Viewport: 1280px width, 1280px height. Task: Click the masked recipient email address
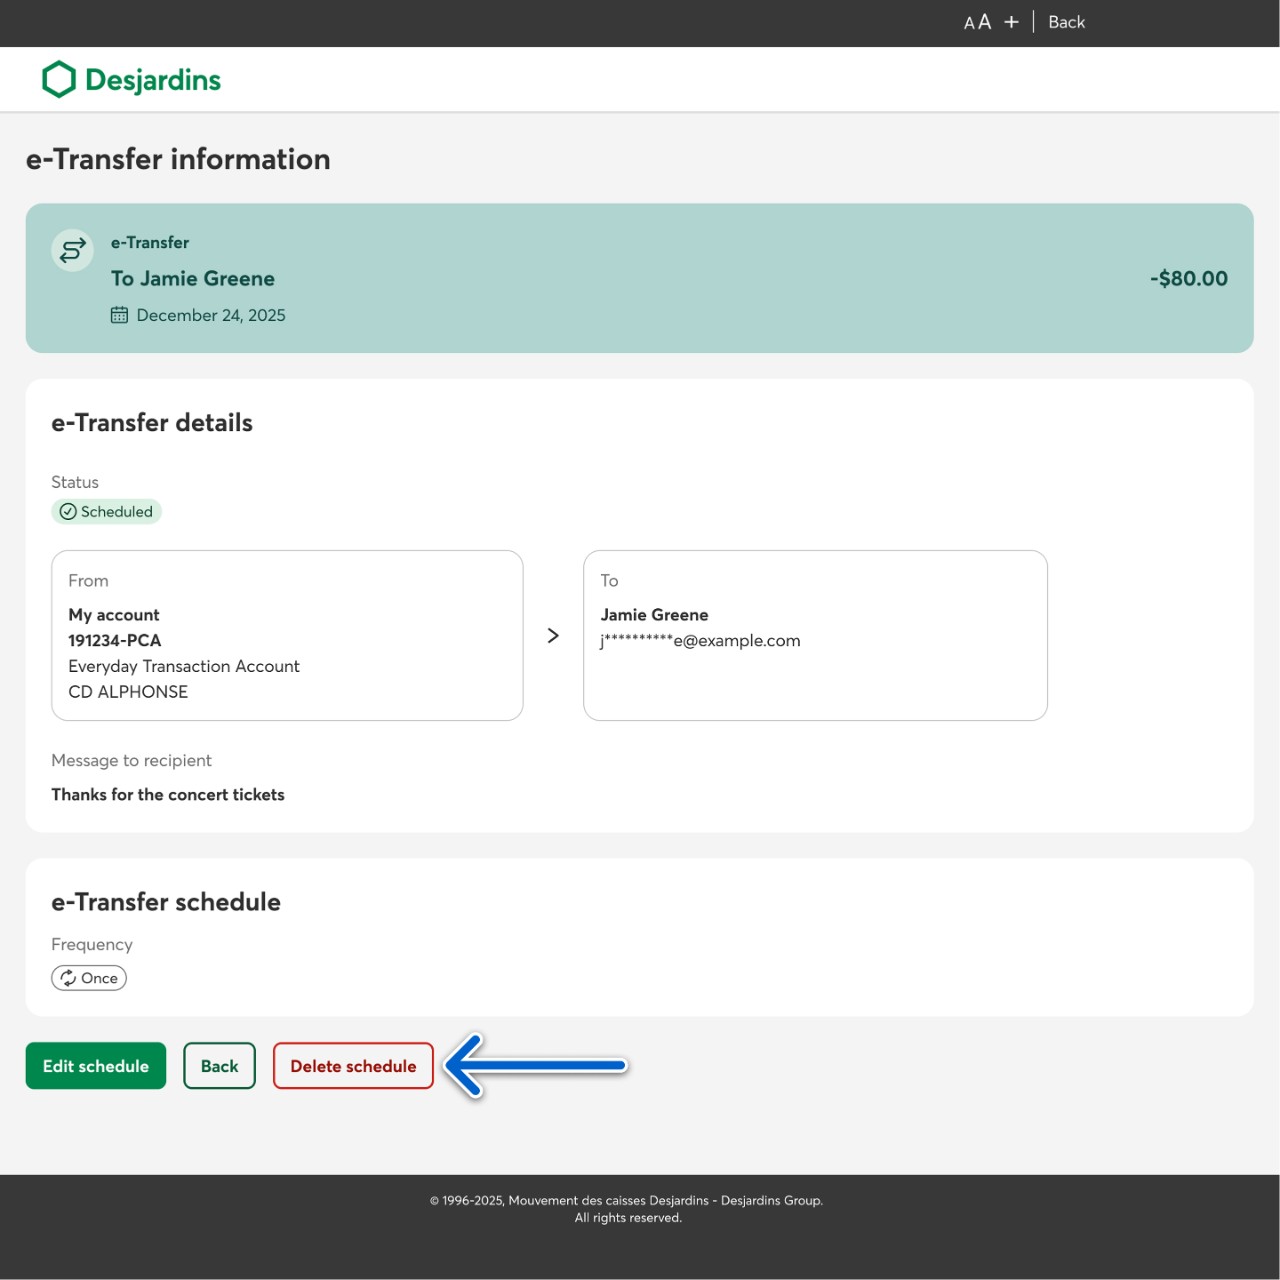pos(700,641)
